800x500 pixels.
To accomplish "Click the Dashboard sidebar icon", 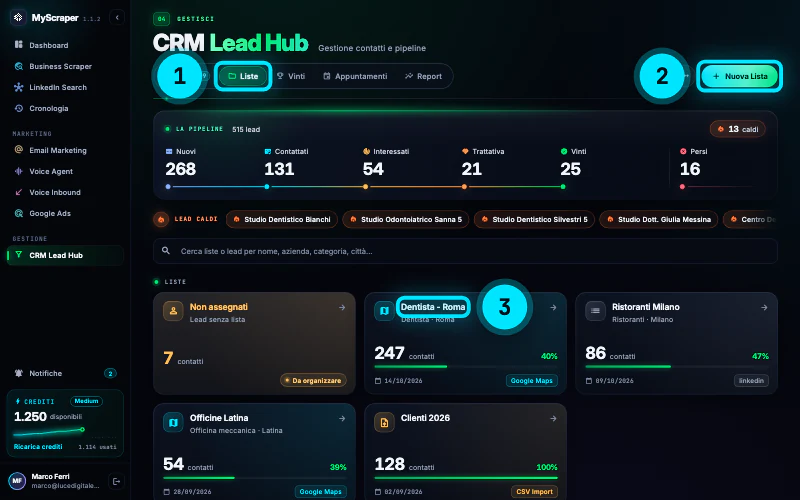I will pos(19,44).
